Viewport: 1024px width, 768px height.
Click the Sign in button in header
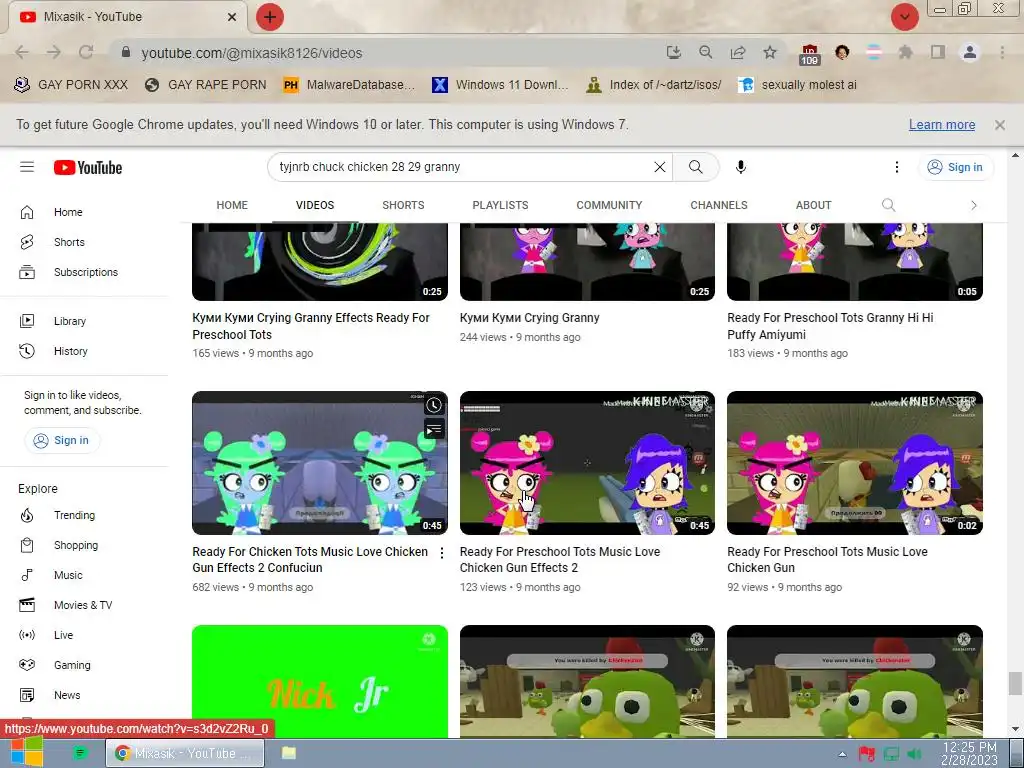955,167
